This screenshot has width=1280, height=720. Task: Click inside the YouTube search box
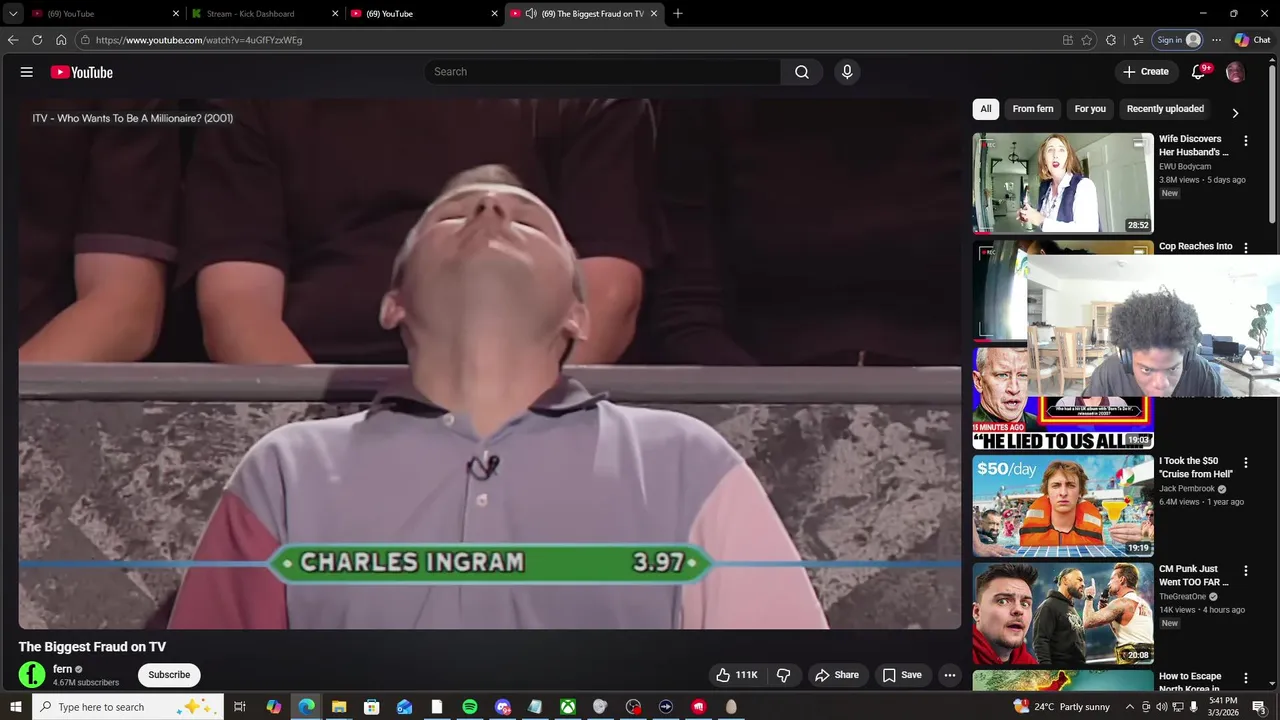tap(603, 72)
